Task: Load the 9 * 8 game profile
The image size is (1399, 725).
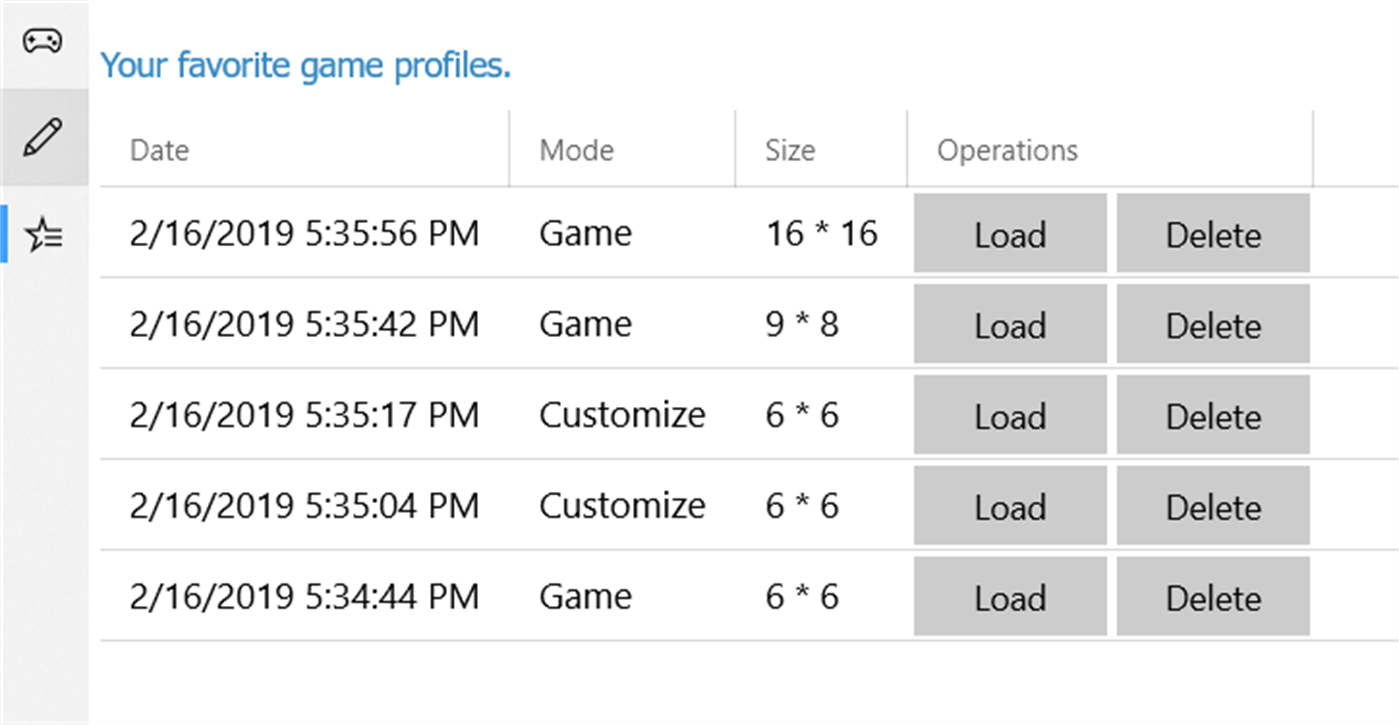Action: (1010, 325)
